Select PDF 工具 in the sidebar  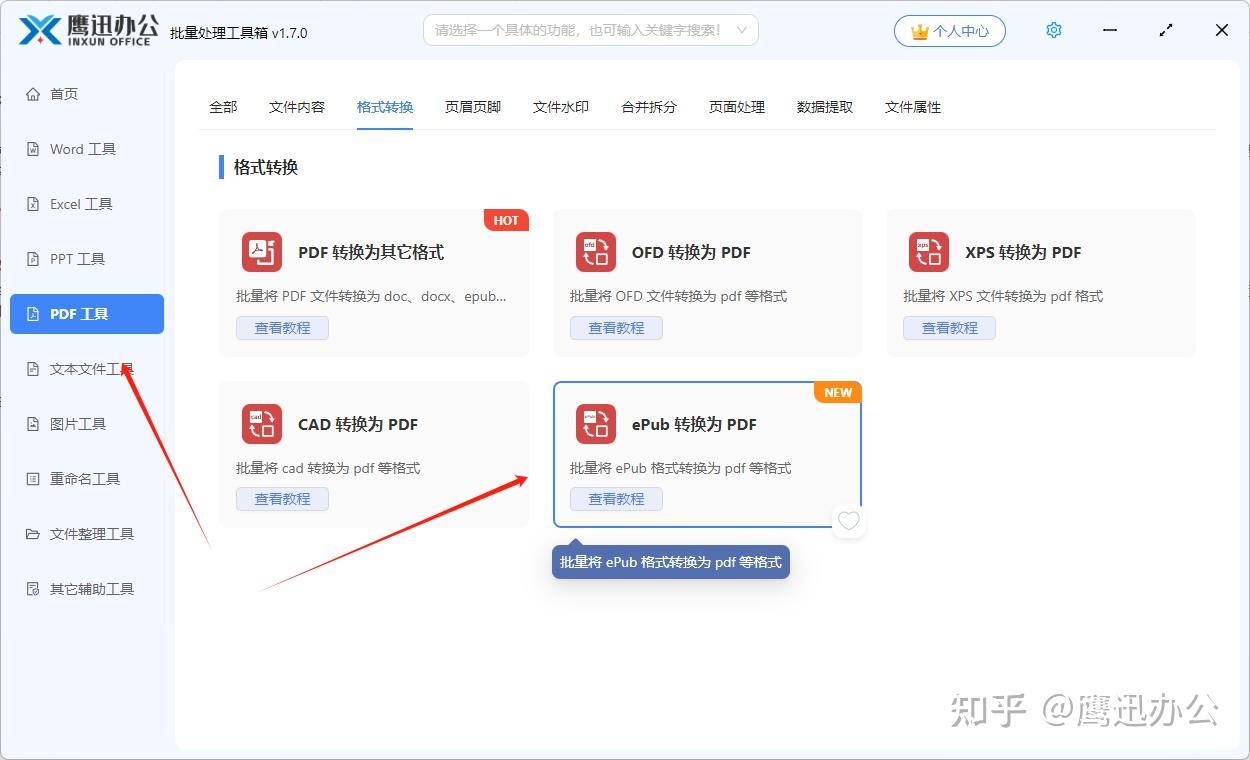pyautogui.click(x=87, y=314)
